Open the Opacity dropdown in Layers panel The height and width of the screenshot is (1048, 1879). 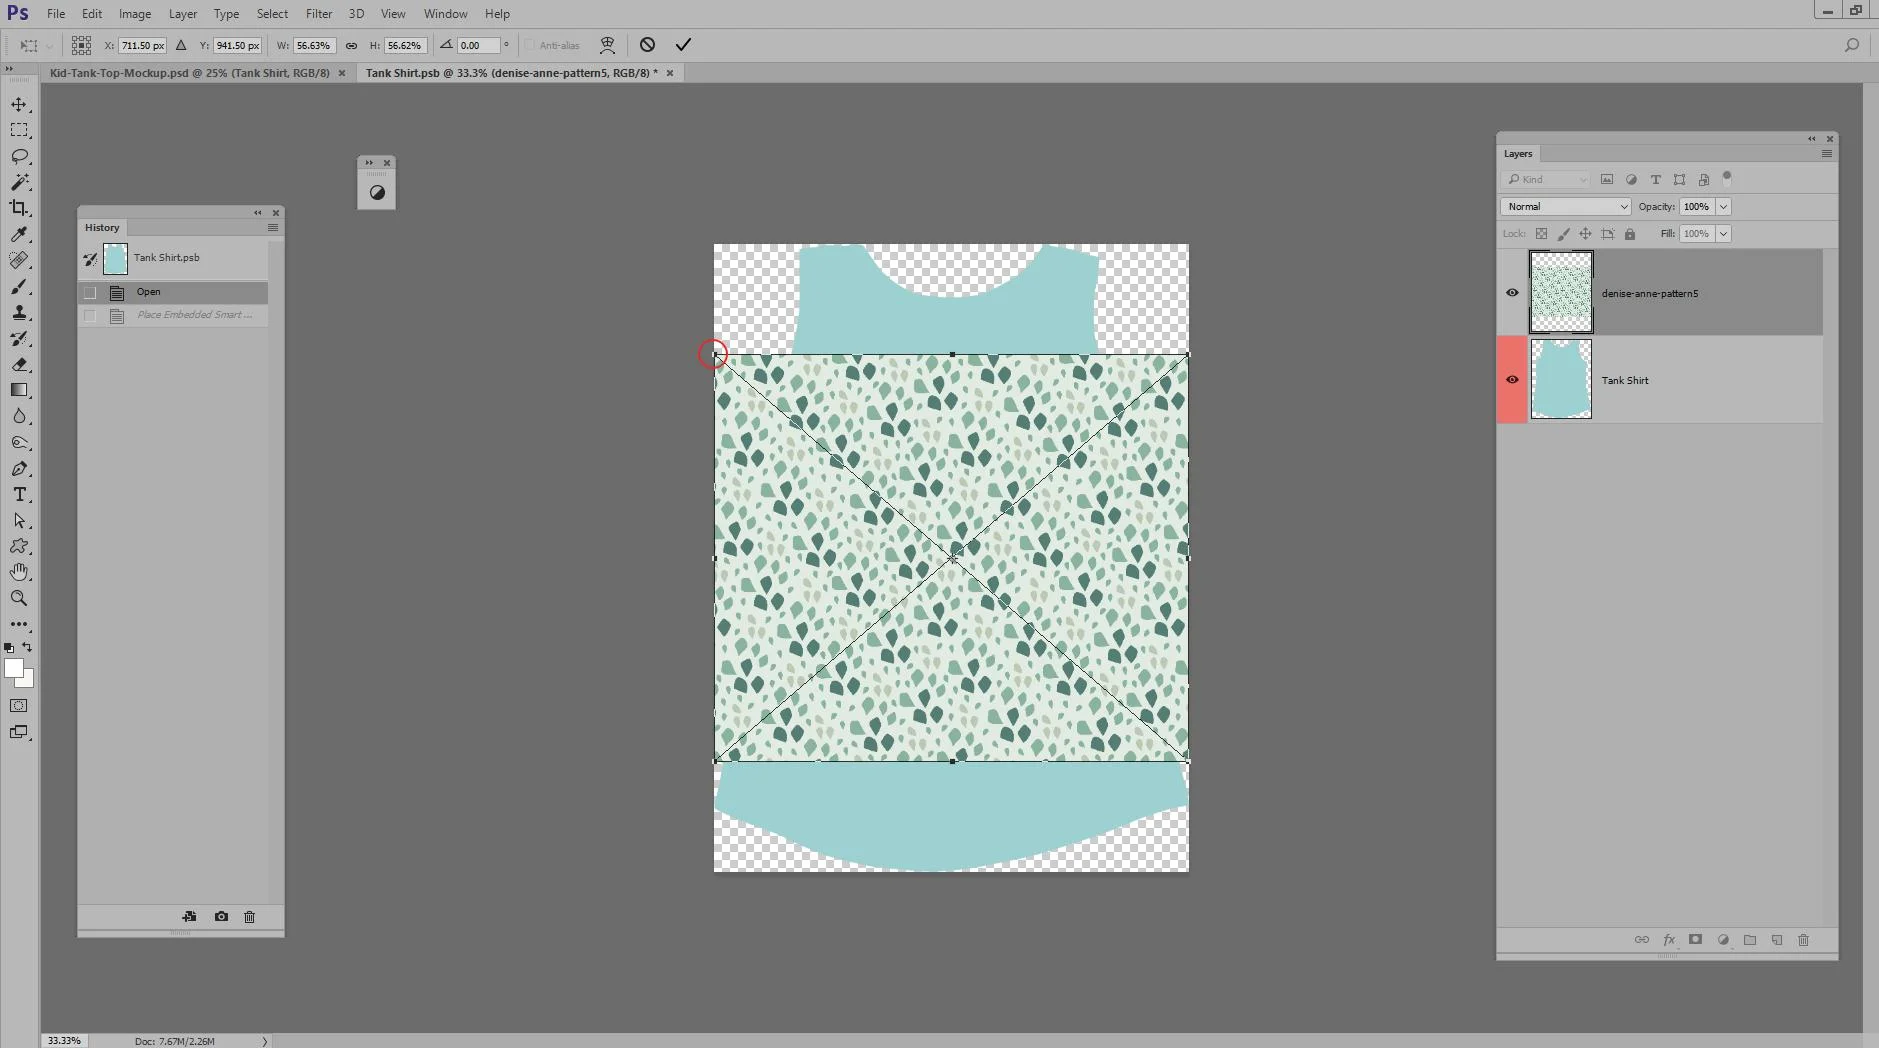[x=1723, y=206]
